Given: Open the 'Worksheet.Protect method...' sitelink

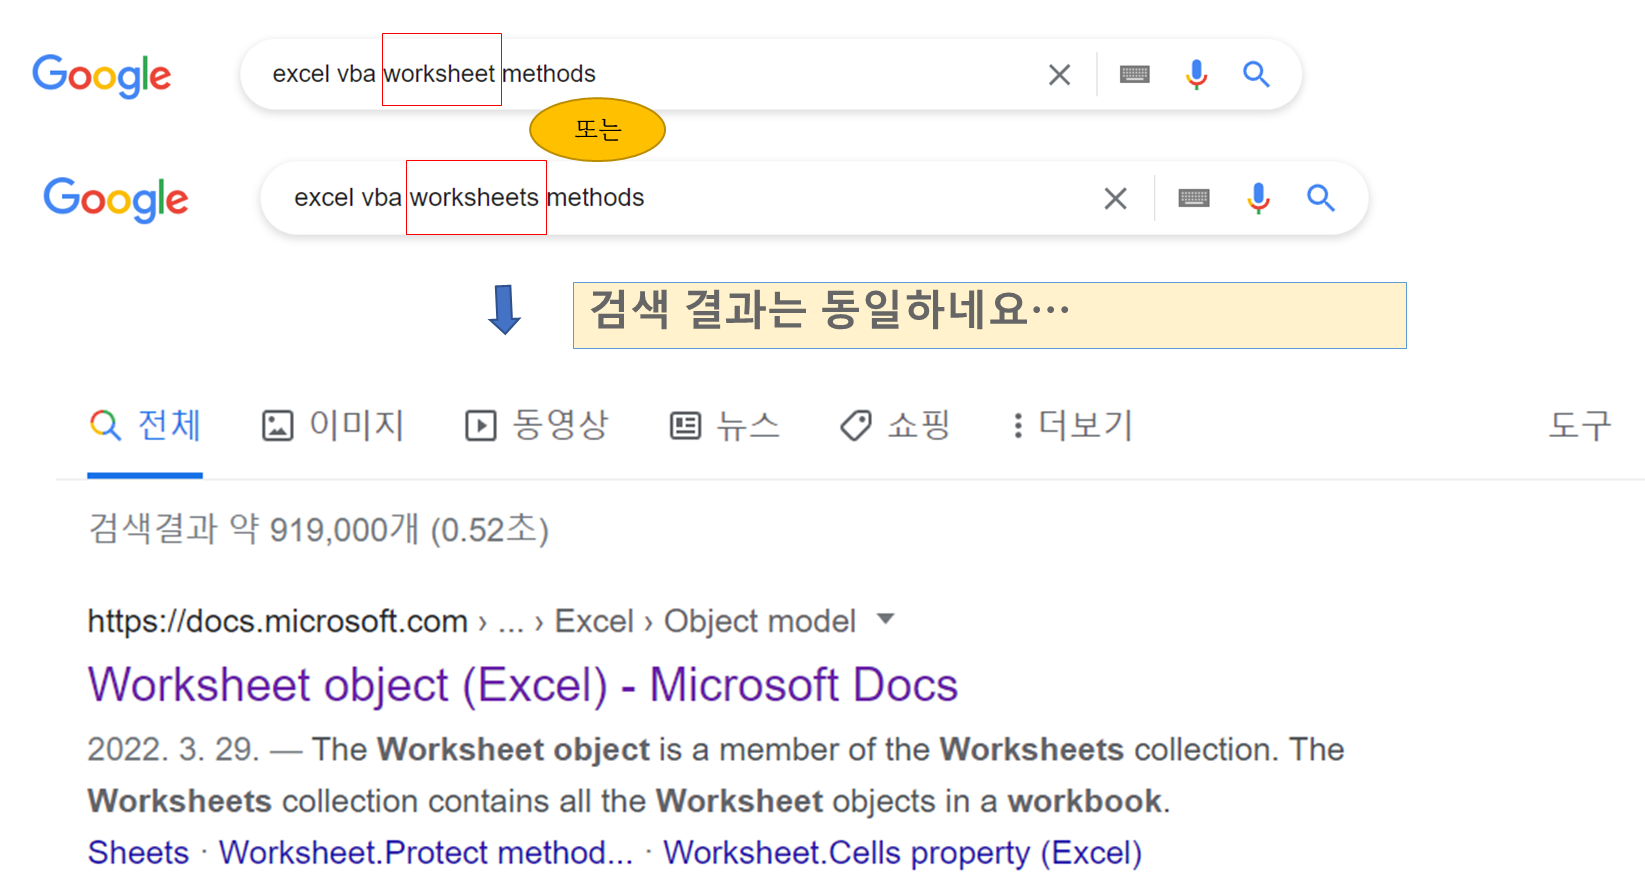Looking at the screenshot, I should click(426, 852).
